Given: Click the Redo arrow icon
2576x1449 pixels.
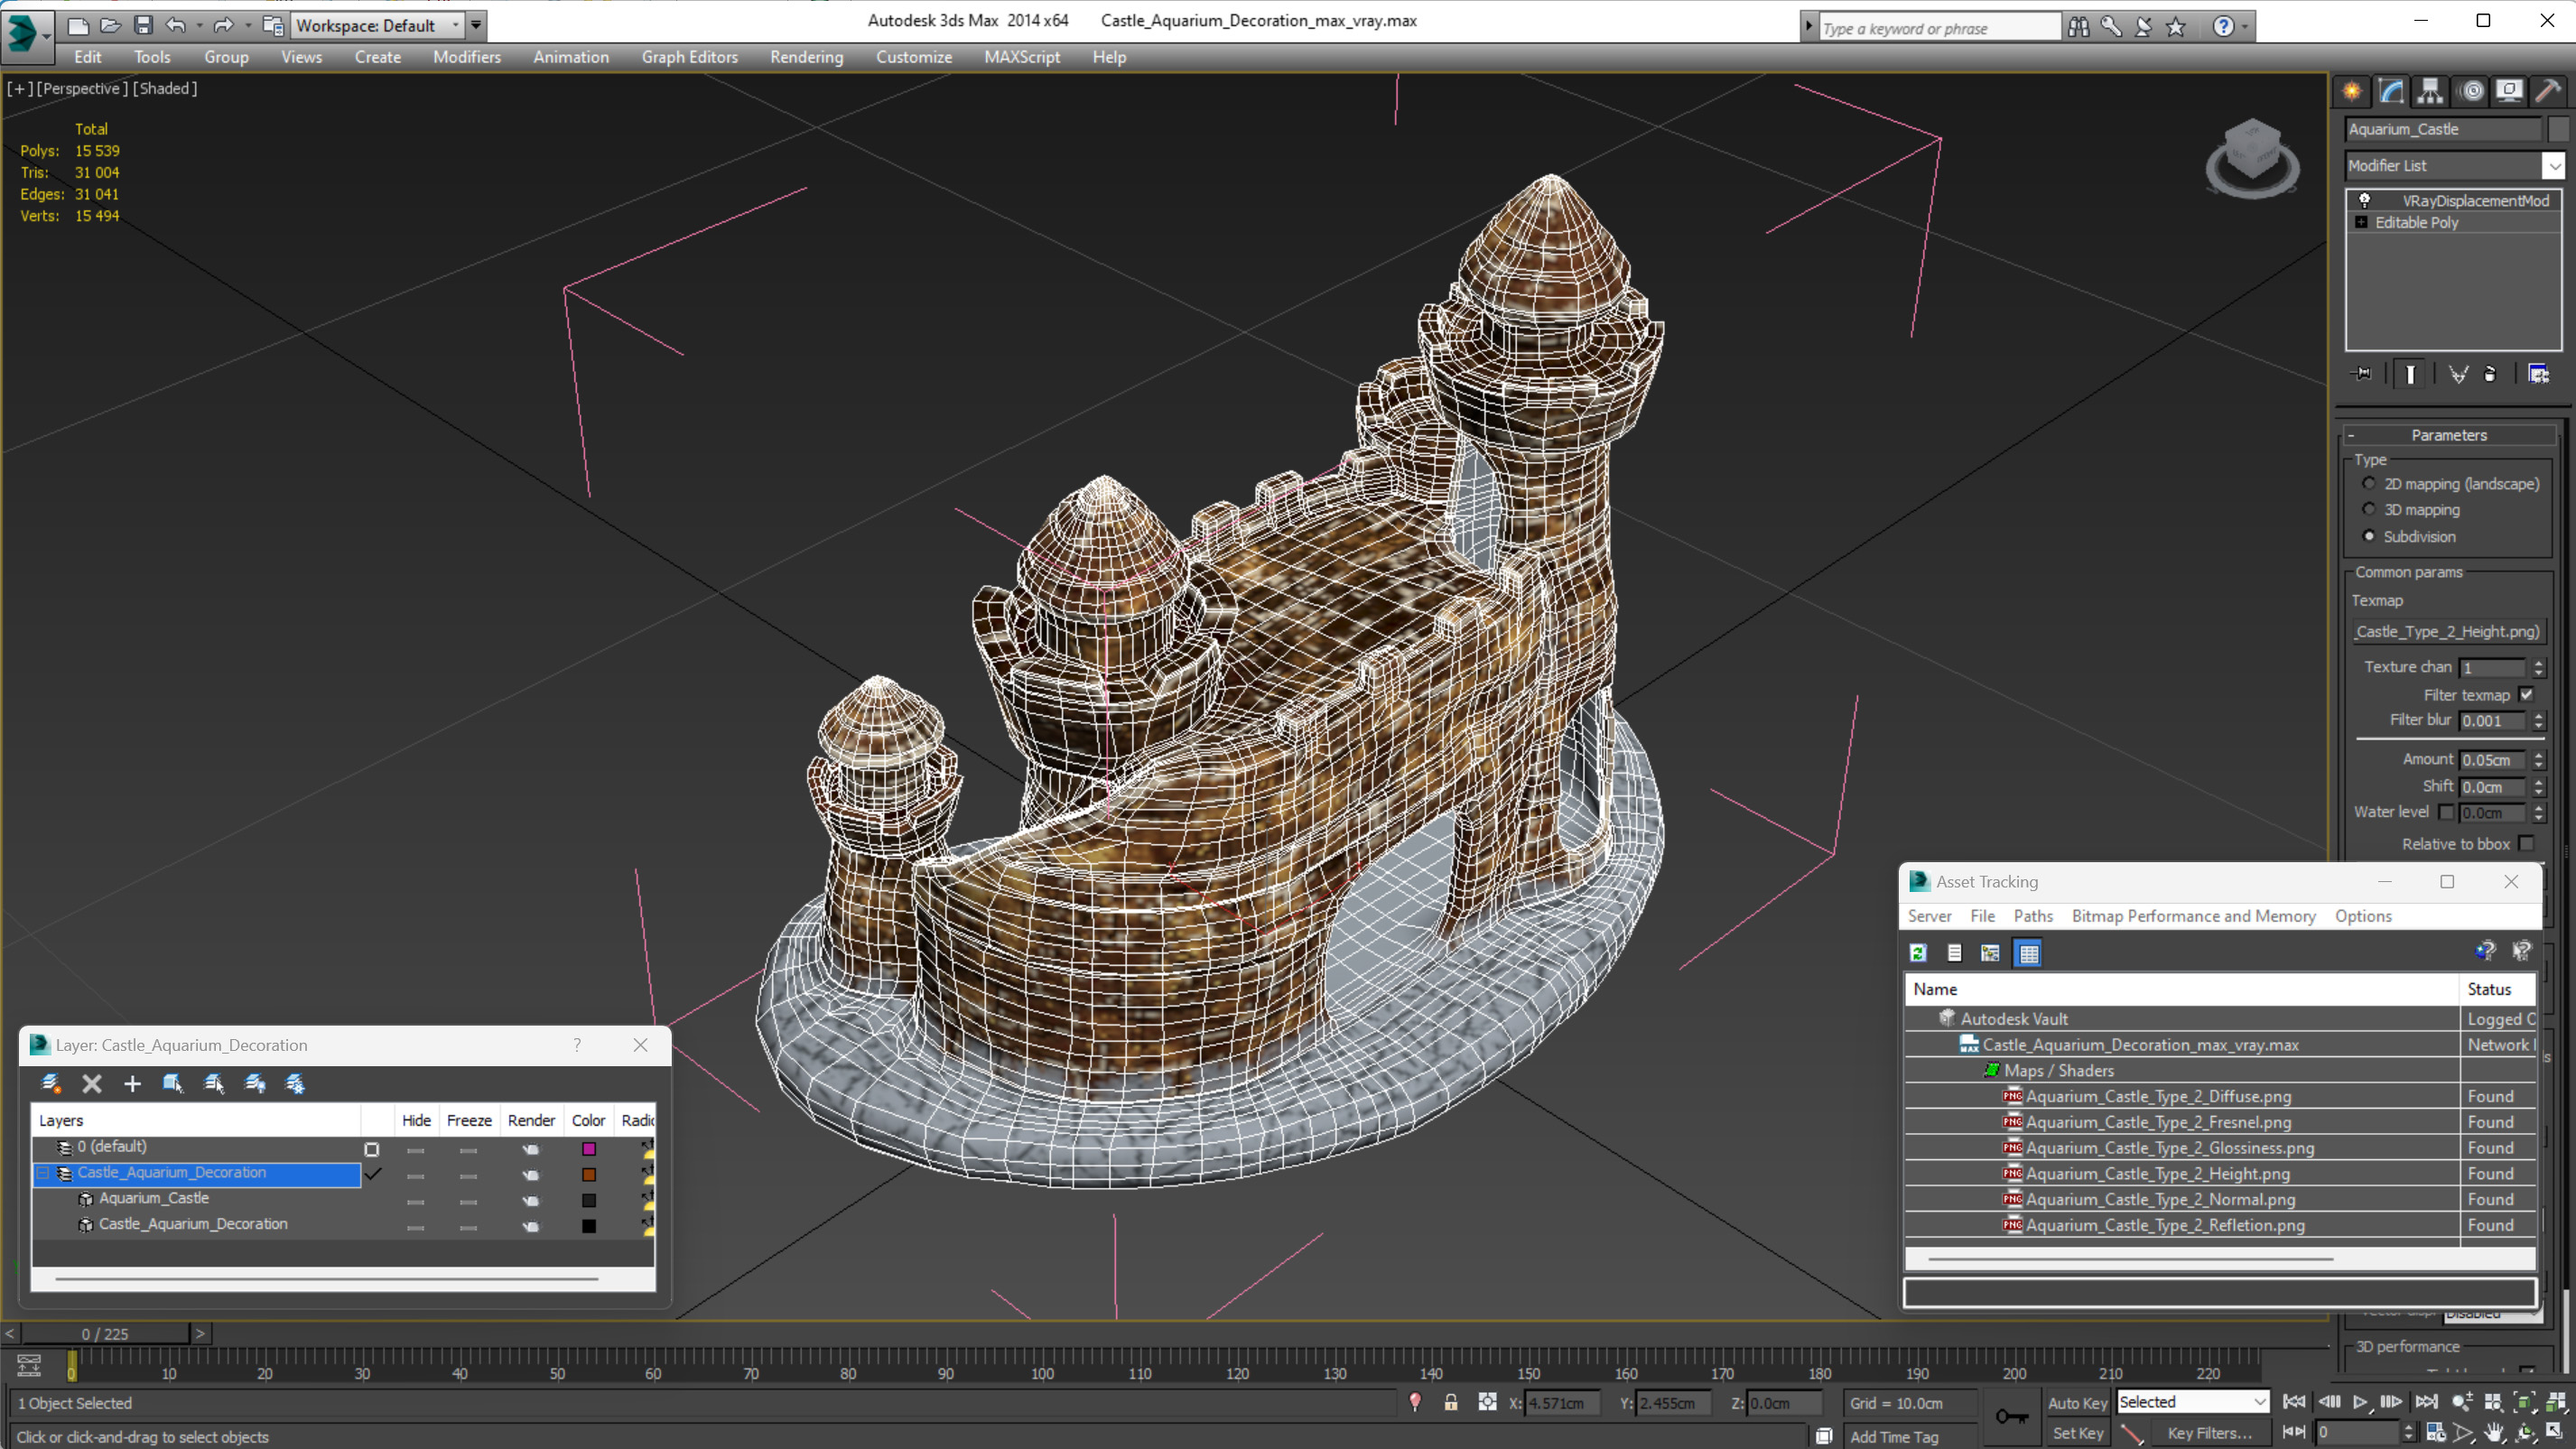Looking at the screenshot, I should pos(223,25).
